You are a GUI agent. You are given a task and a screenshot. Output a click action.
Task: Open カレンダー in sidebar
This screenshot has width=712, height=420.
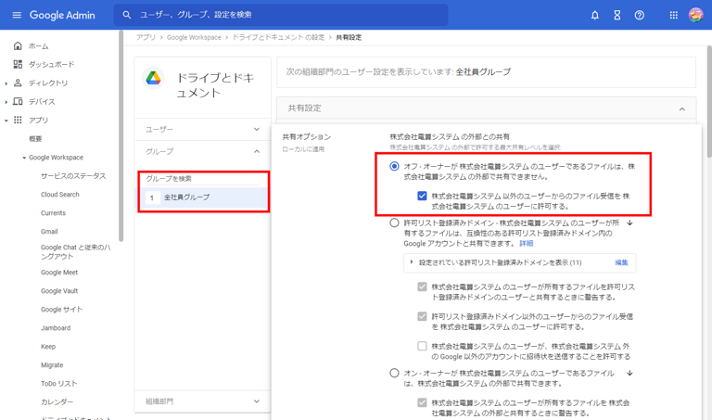coord(57,402)
